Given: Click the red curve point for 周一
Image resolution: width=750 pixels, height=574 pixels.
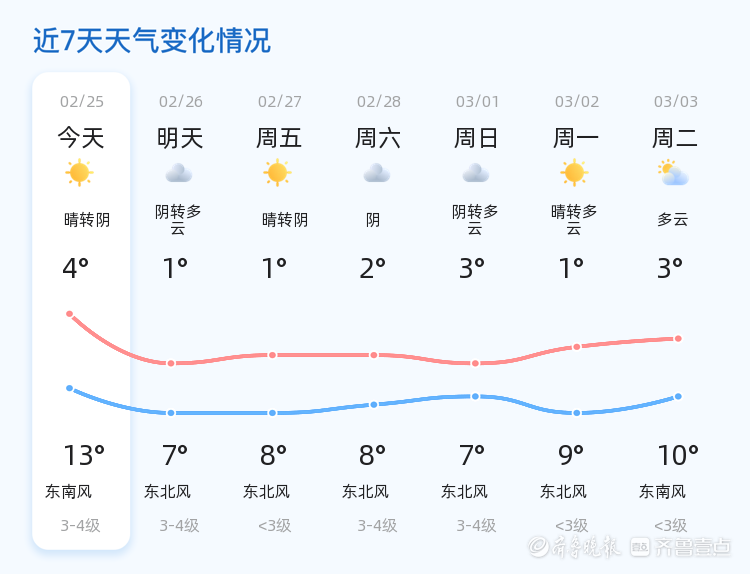Looking at the screenshot, I should coord(577,347).
